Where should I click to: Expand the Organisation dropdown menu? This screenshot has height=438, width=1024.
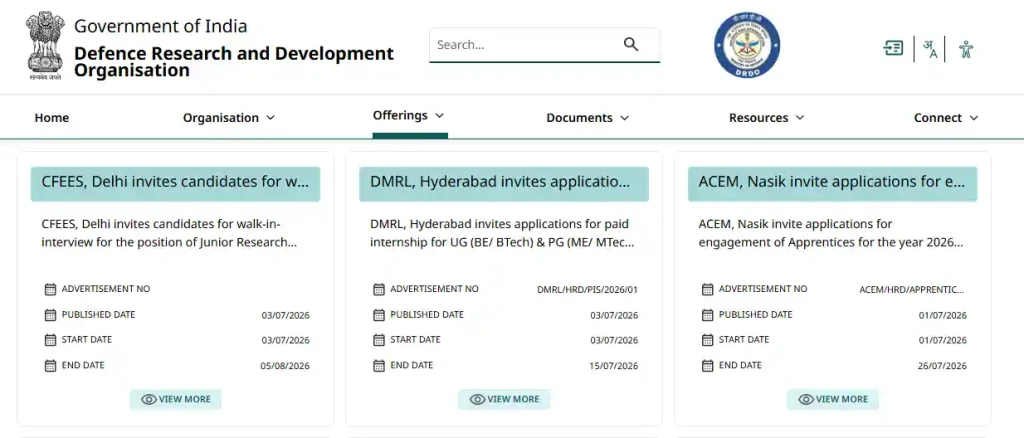[x=229, y=118]
